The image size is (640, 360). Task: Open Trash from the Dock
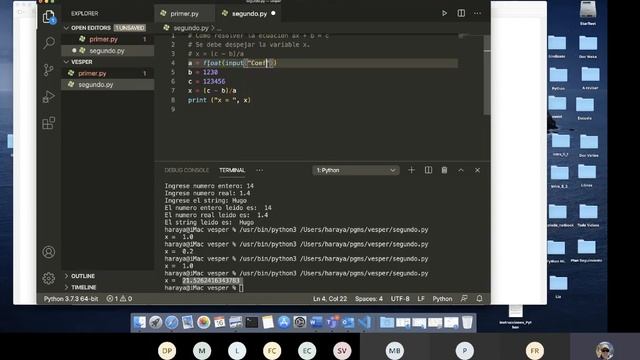[x=467, y=322]
